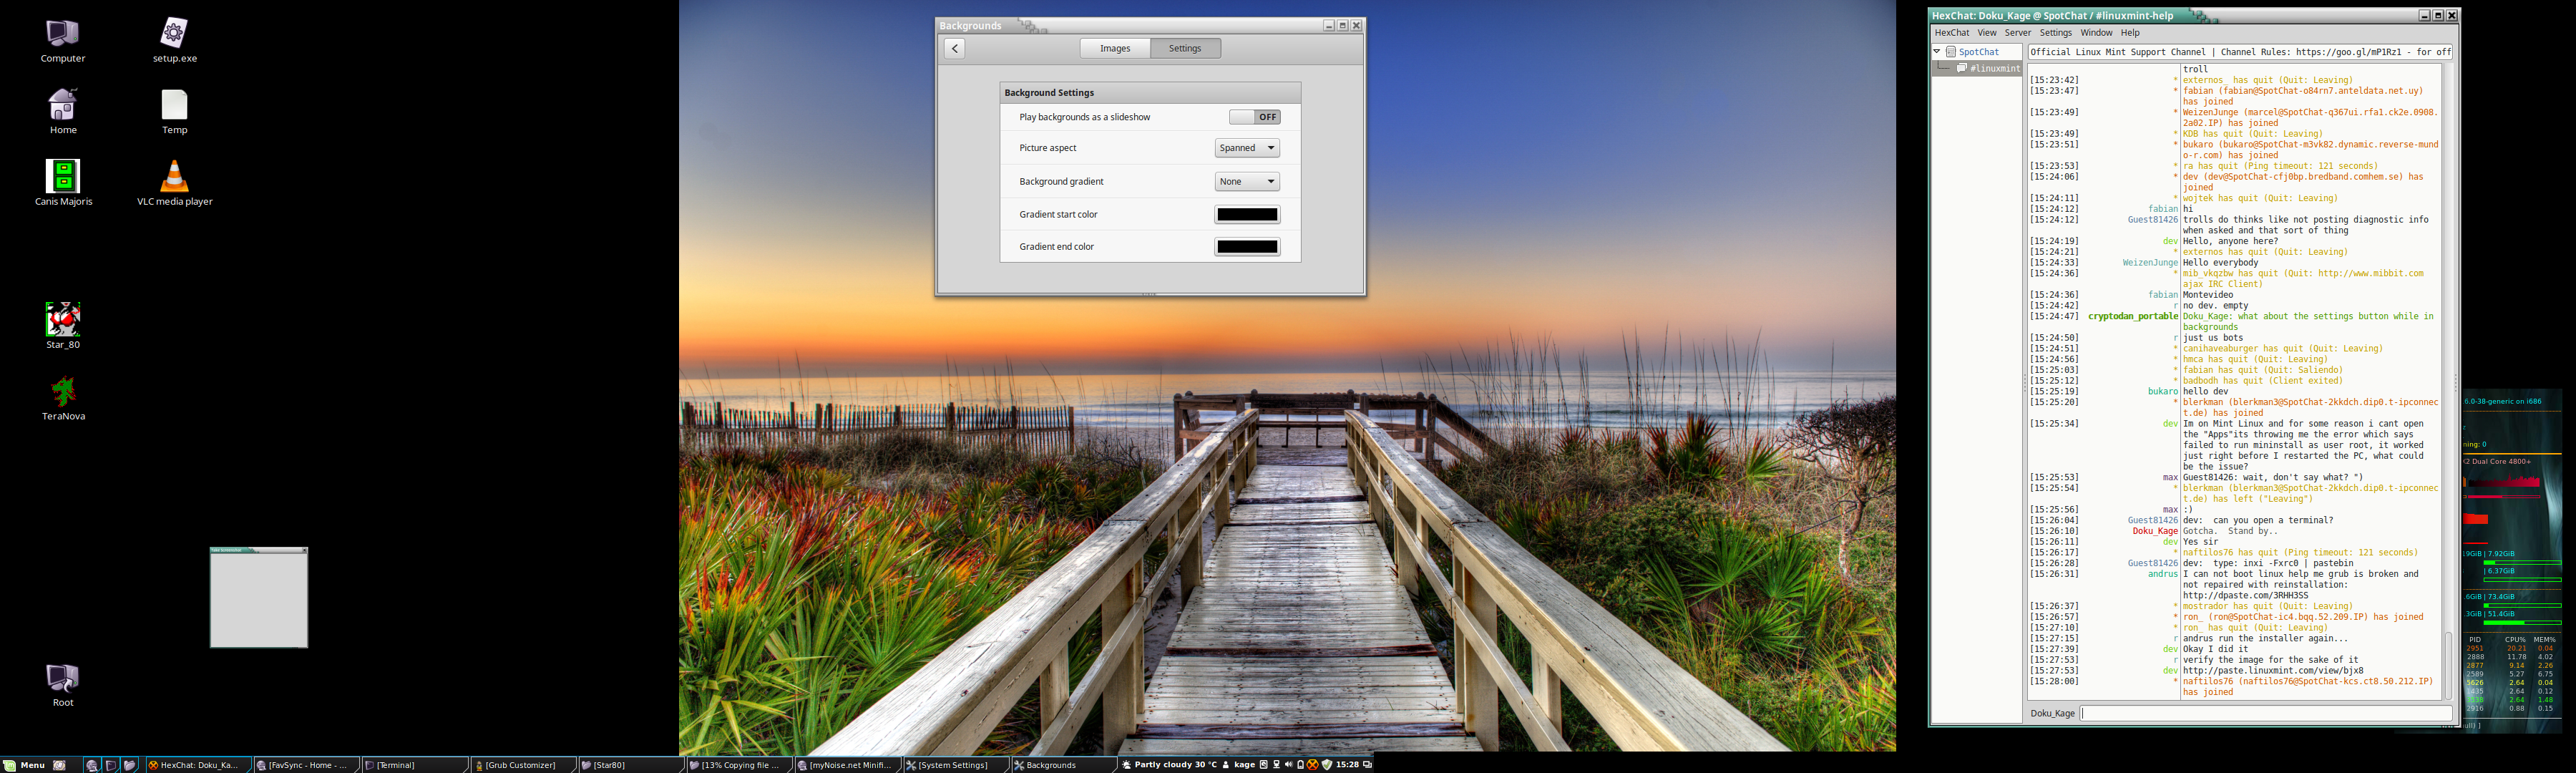Screen dimensions: 2576x773
Task: Open the network tray icon
Action: click(1276, 765)
